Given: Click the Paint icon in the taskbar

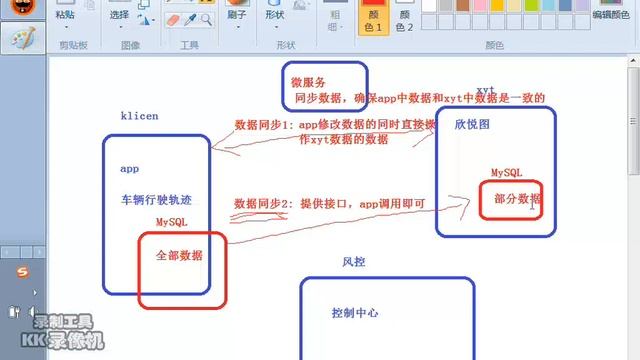Looking at the screenshot, I should (x=23, y=38).
